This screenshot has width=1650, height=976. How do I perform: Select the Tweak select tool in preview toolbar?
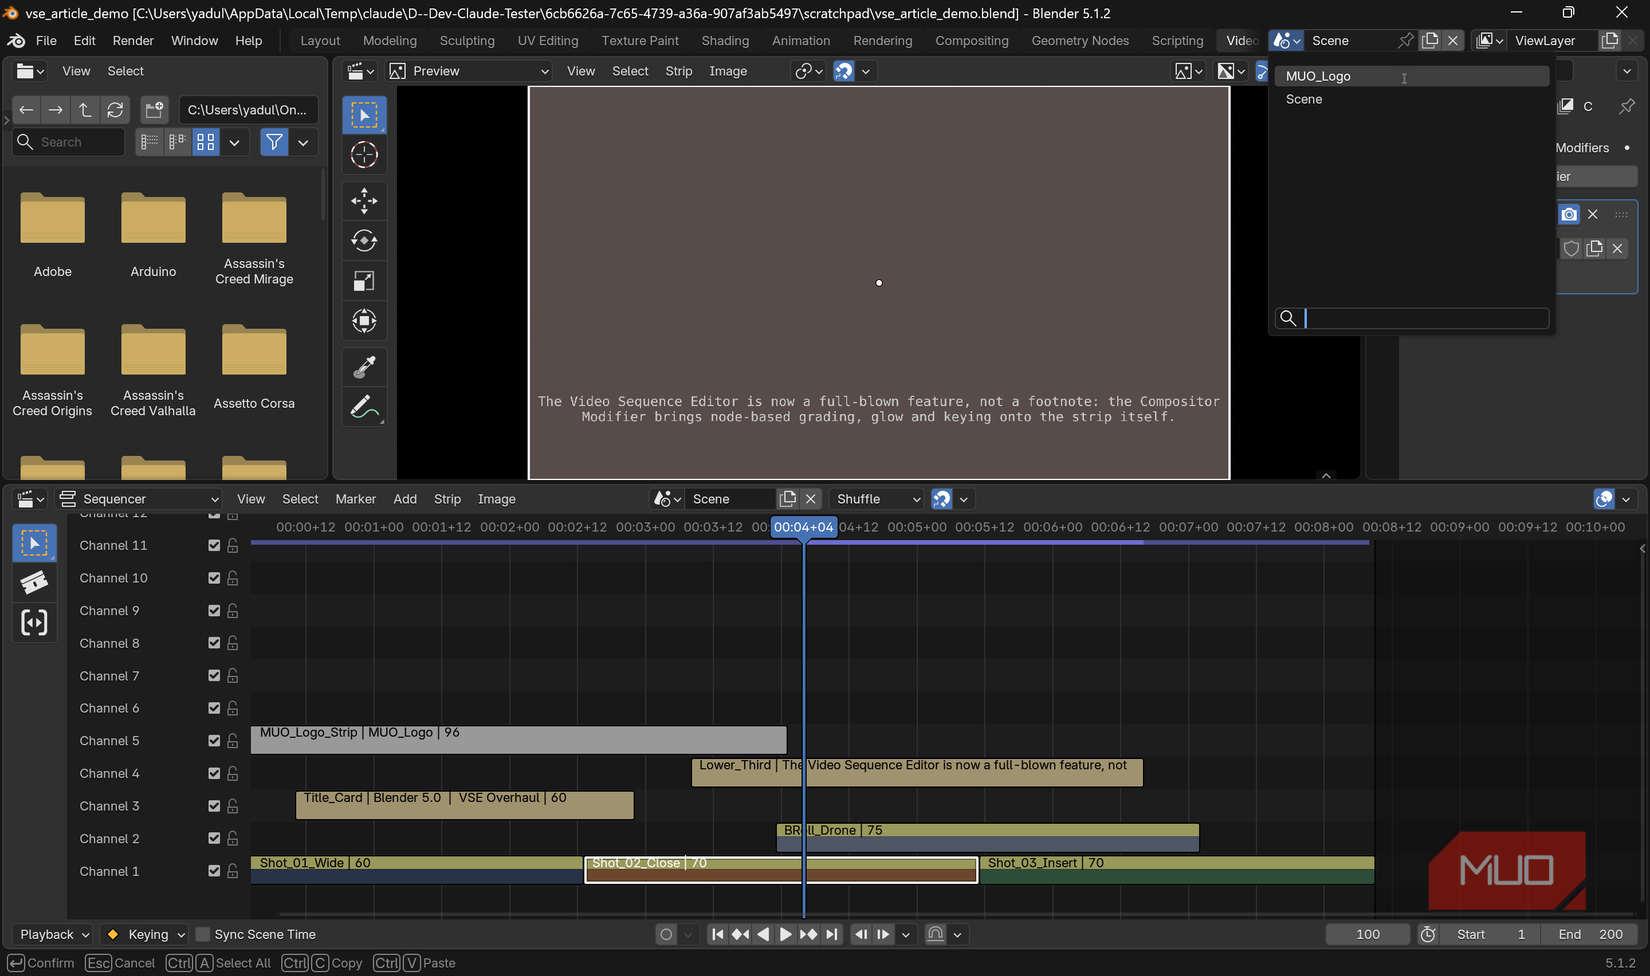[x=364, y=115]
